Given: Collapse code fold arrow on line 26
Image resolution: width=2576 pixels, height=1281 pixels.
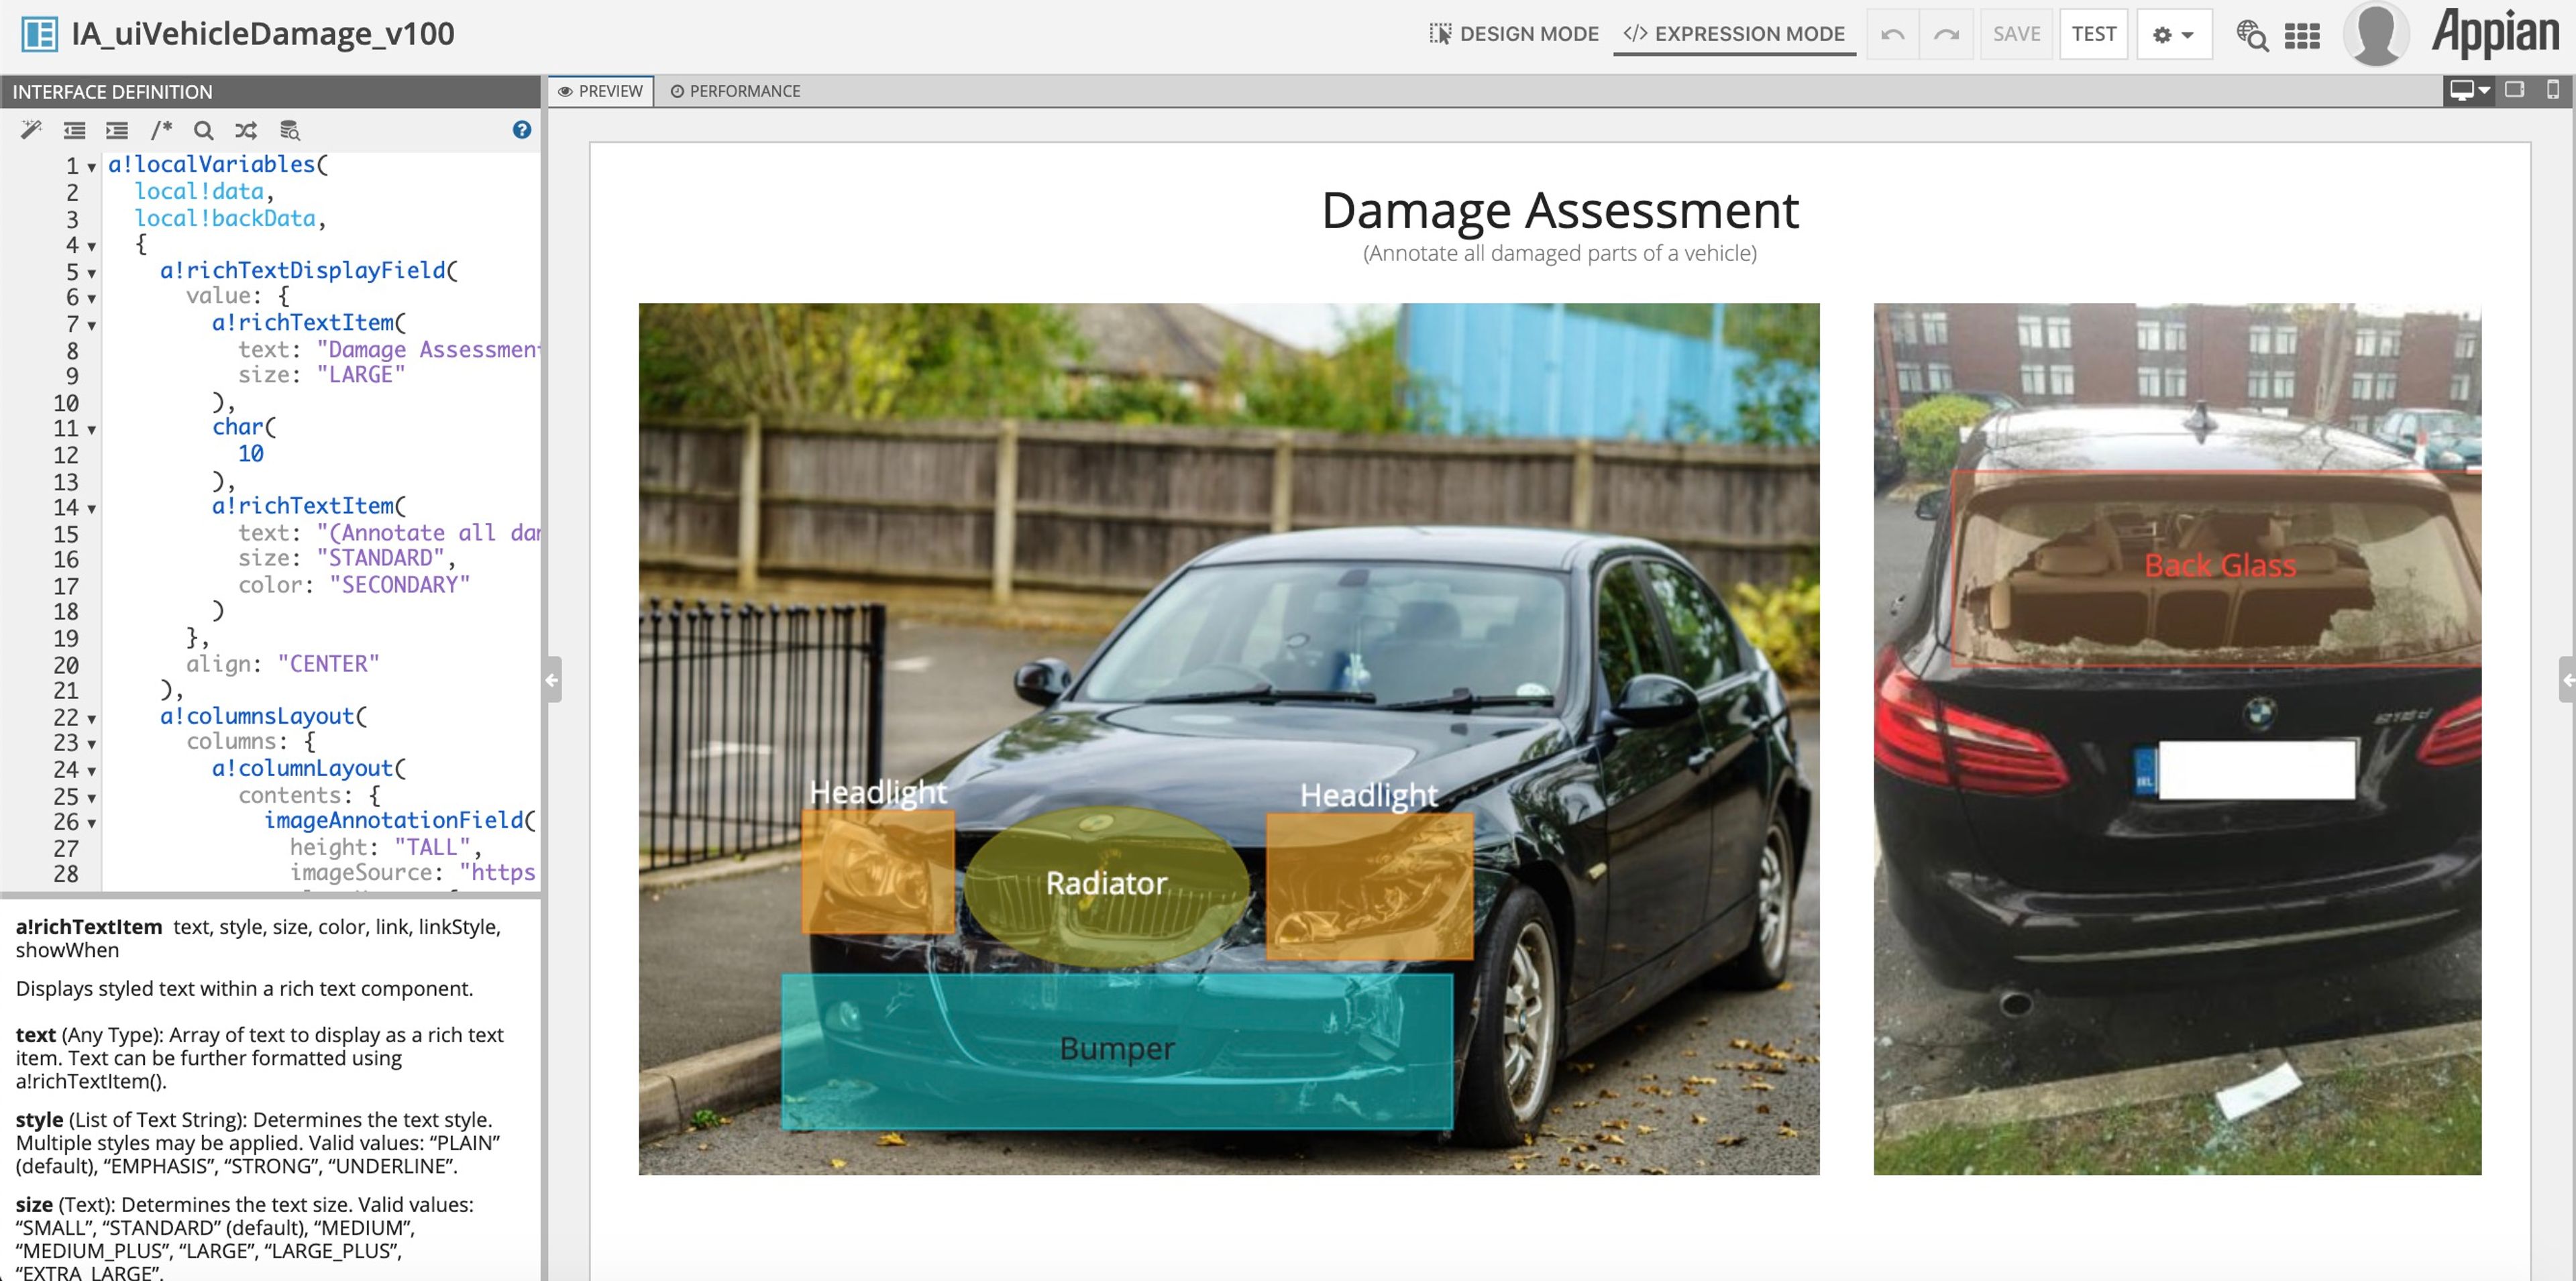Looking at the screenshot, I should 92,823.
